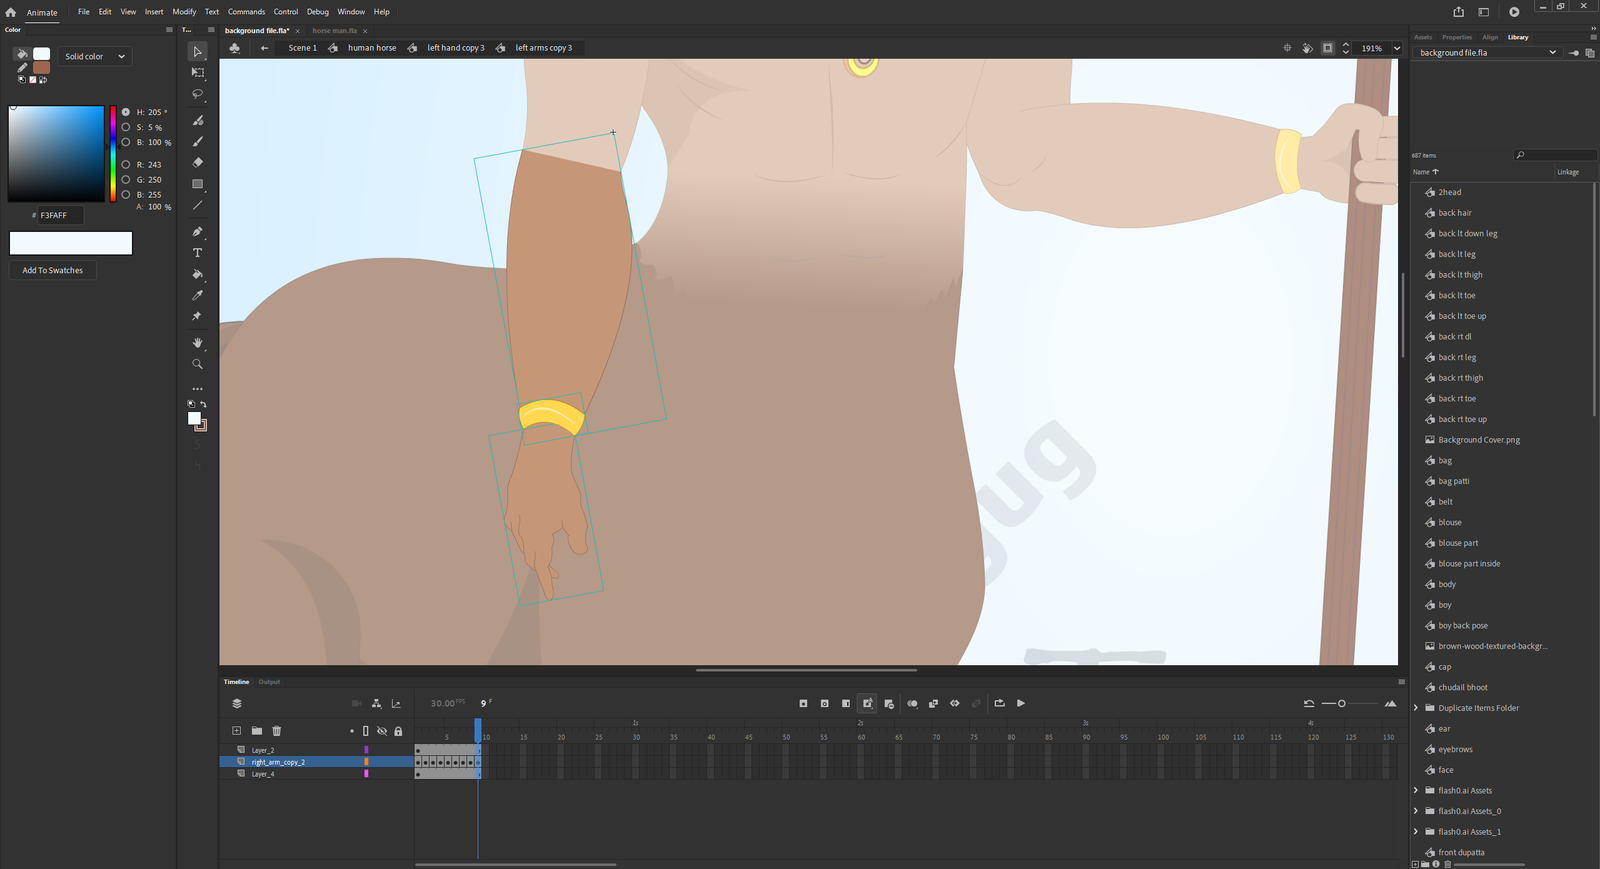The image size is (1600, 869).
Task: Expand the Duplicate Items Folder
Action: (x=1416, y=708)
